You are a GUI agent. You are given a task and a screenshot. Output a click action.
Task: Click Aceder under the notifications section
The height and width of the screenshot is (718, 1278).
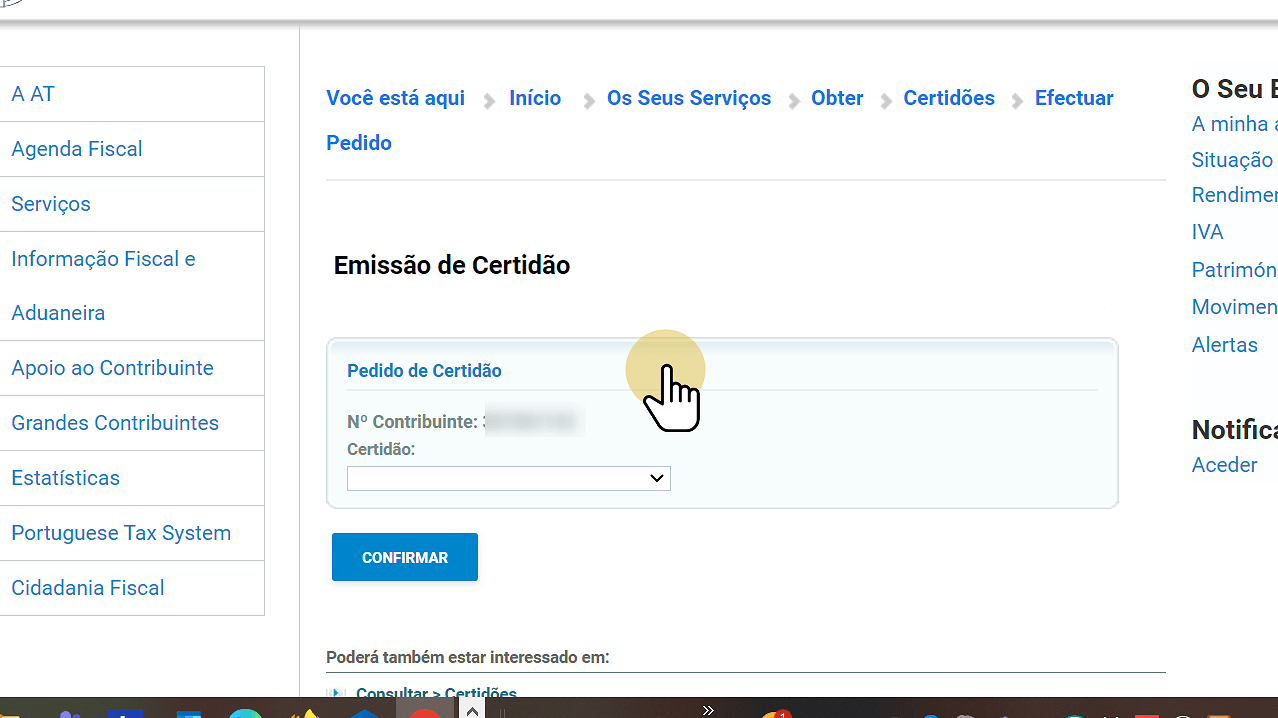1224,465
